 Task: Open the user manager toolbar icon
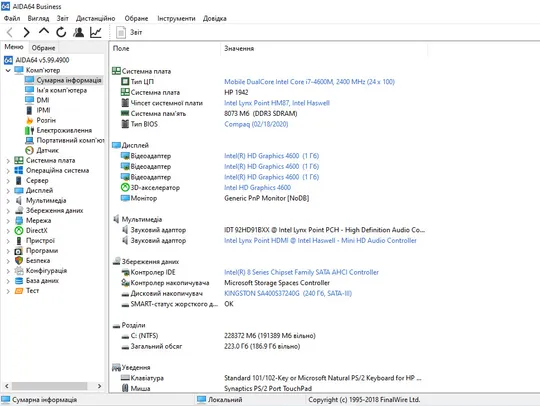coord(79,32)
